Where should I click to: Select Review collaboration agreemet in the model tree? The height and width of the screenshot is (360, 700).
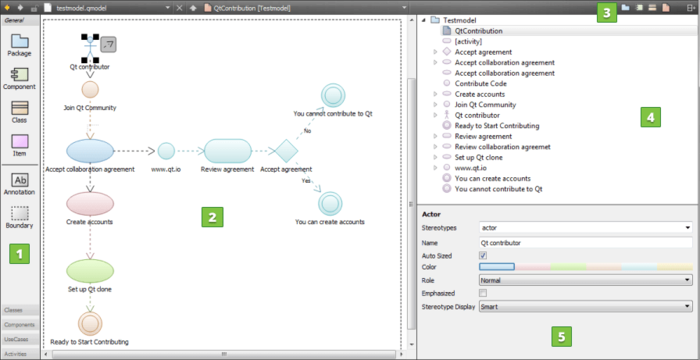coord(503,147)
